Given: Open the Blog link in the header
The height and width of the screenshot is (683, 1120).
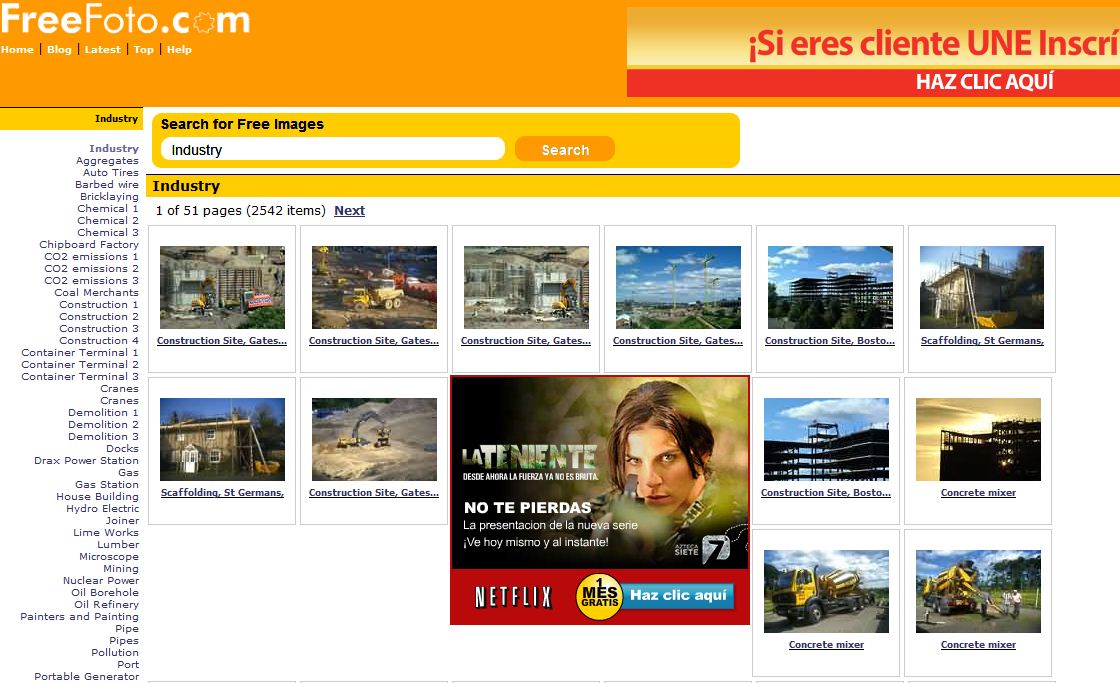Looking at the screenshot, I should [59, 49].
